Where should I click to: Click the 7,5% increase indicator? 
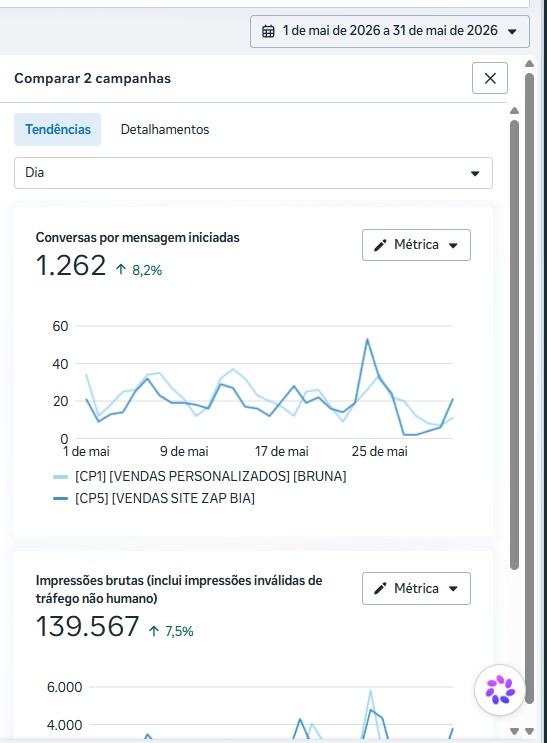[171, 631]
